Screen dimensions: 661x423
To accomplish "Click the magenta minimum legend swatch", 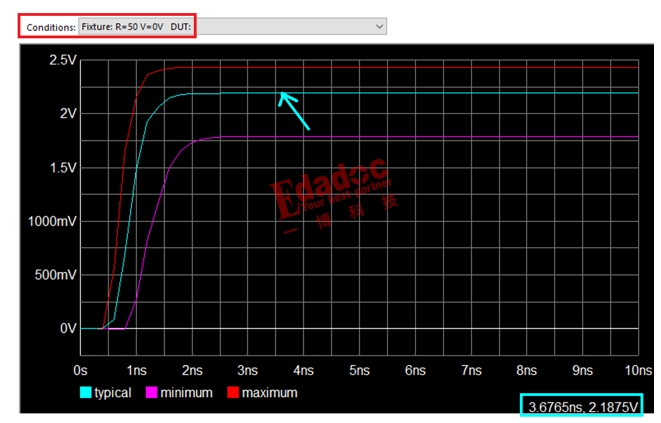I will (x=153, y=393).
